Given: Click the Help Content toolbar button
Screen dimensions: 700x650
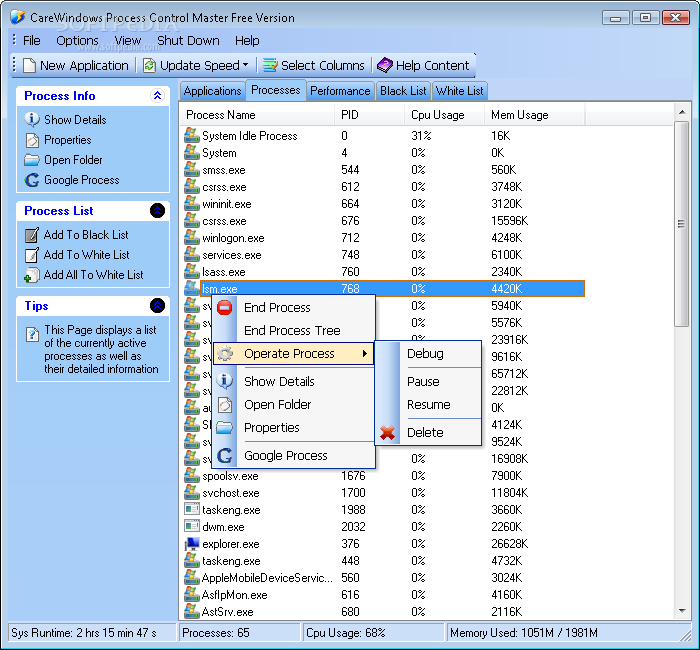Looking at the screenshot, I should point(423,65).
